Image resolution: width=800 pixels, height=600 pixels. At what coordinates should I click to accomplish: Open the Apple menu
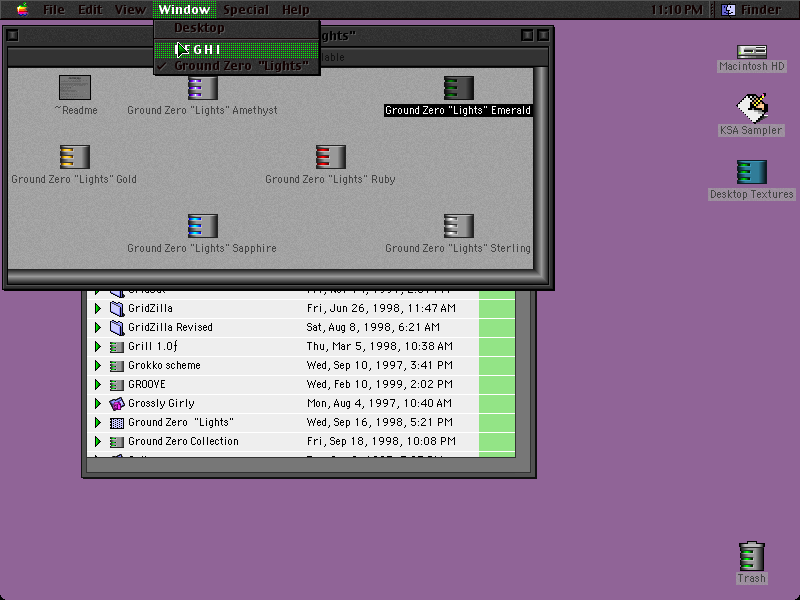[22, 9]
